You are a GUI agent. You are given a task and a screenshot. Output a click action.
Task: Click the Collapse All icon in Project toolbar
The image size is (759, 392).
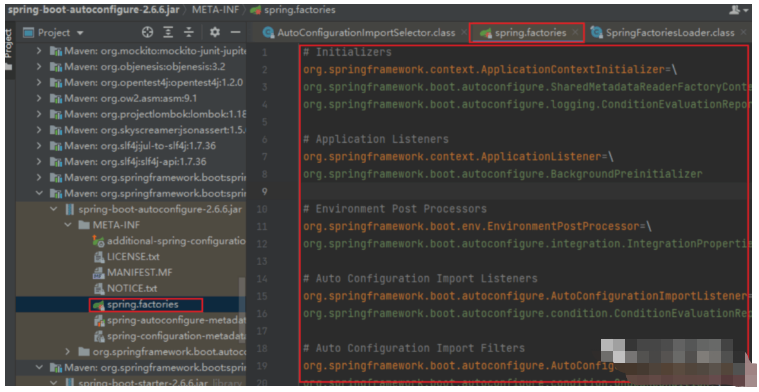click(x=189, y=32)
